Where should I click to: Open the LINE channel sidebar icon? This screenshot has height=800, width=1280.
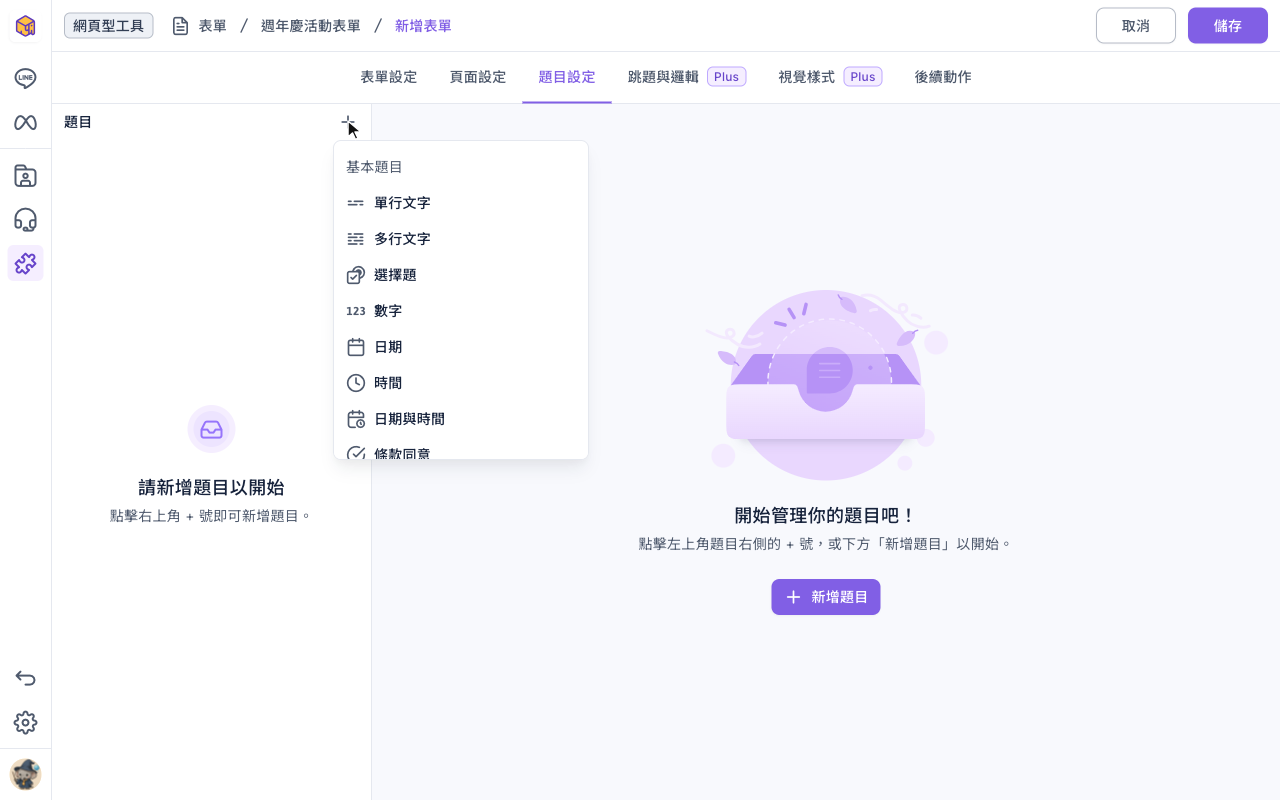(25, 78)
